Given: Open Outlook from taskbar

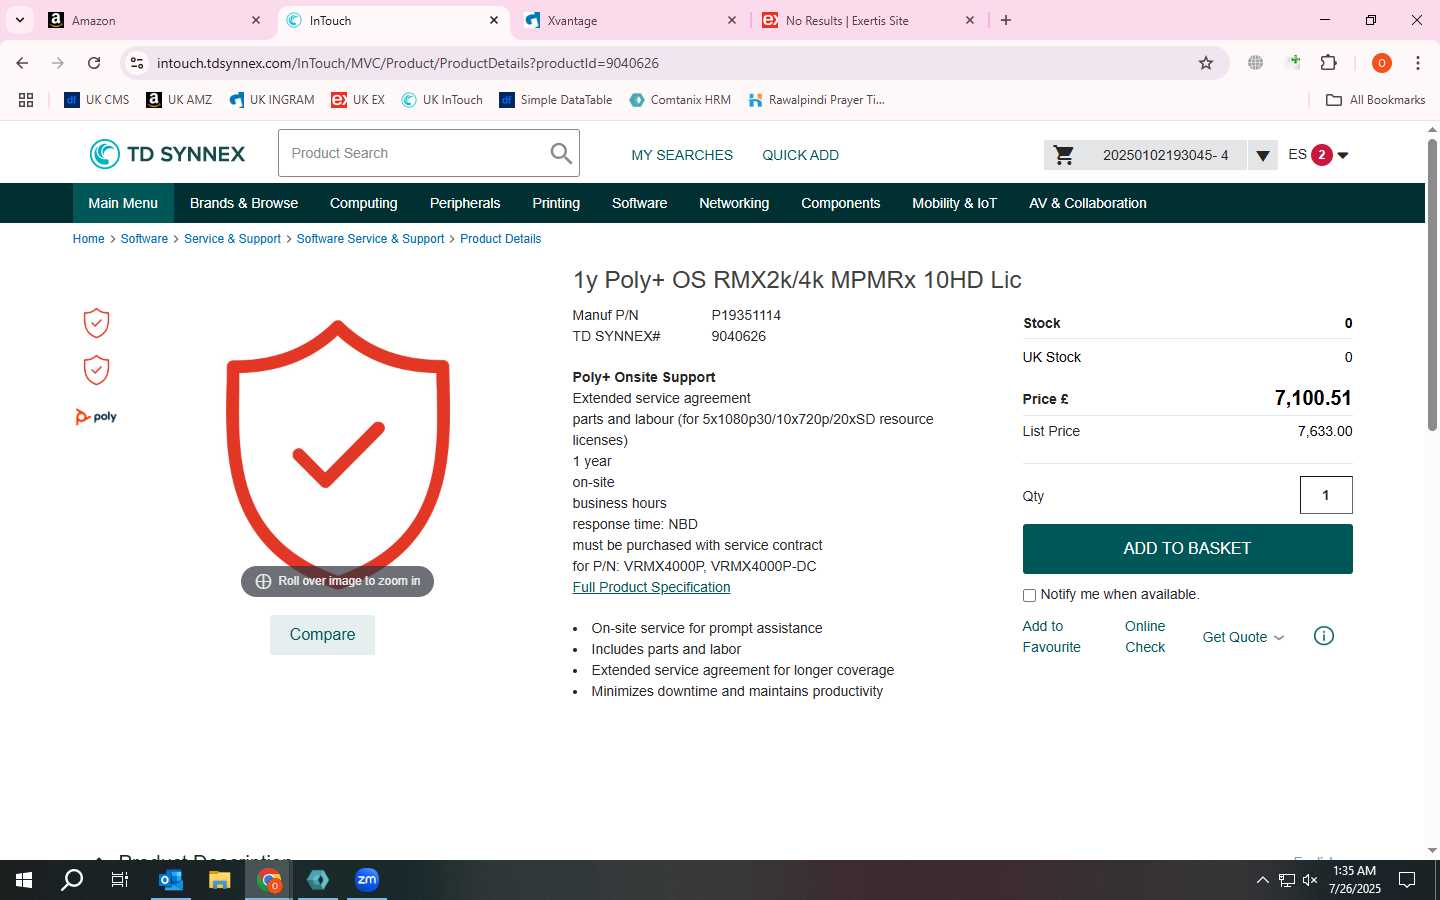Looking at the screenshot, I should point(171,880).
